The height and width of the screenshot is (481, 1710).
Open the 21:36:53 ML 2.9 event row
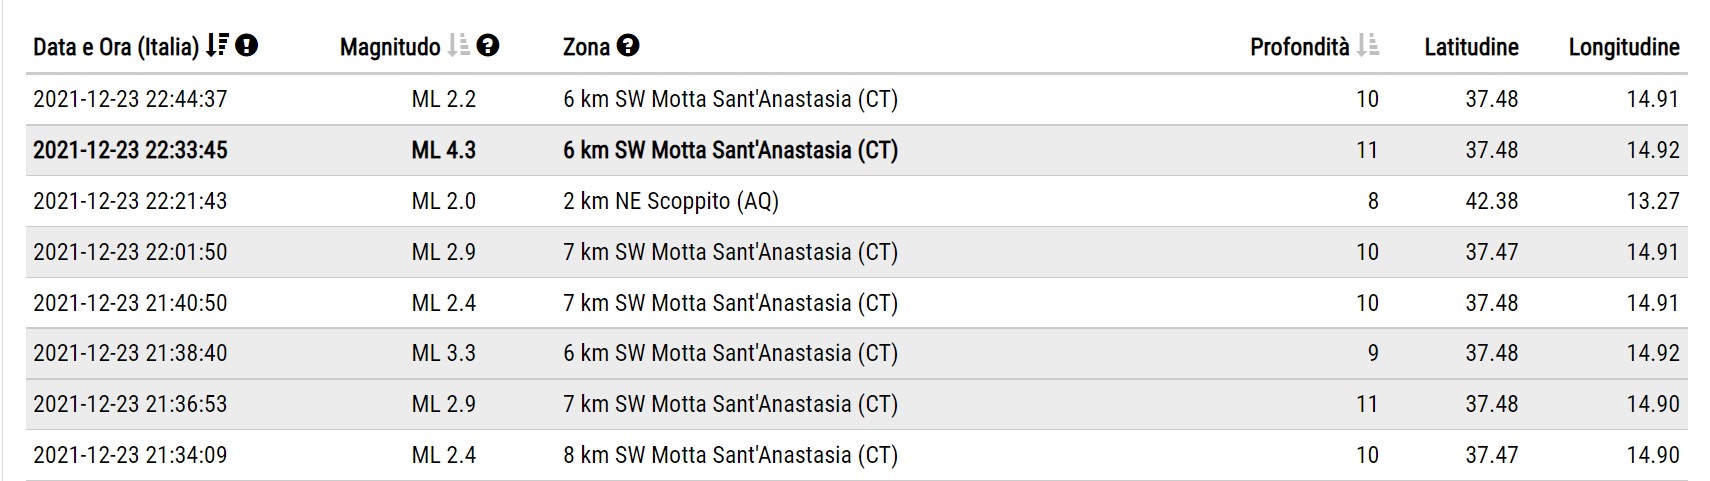coord(857,404)
